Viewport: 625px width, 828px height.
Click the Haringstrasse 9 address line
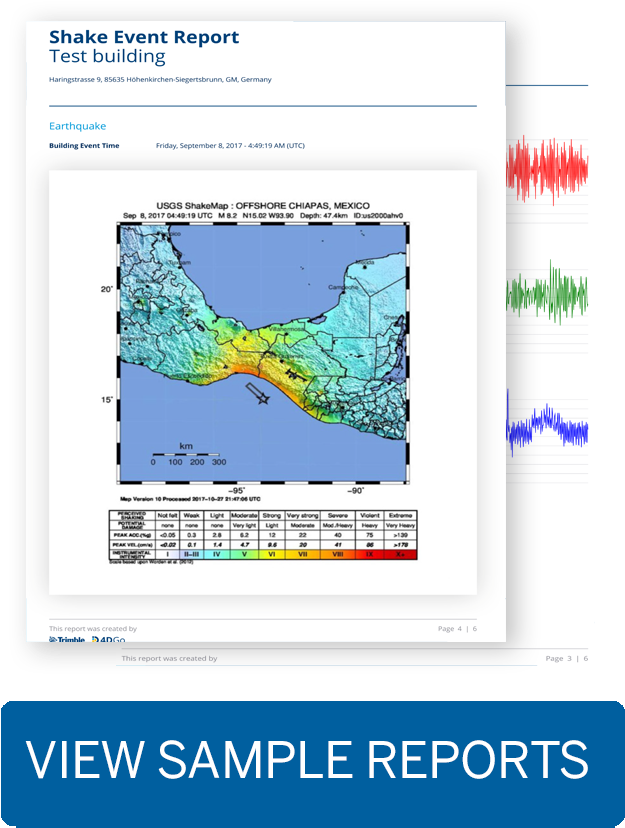coord(160,80)
